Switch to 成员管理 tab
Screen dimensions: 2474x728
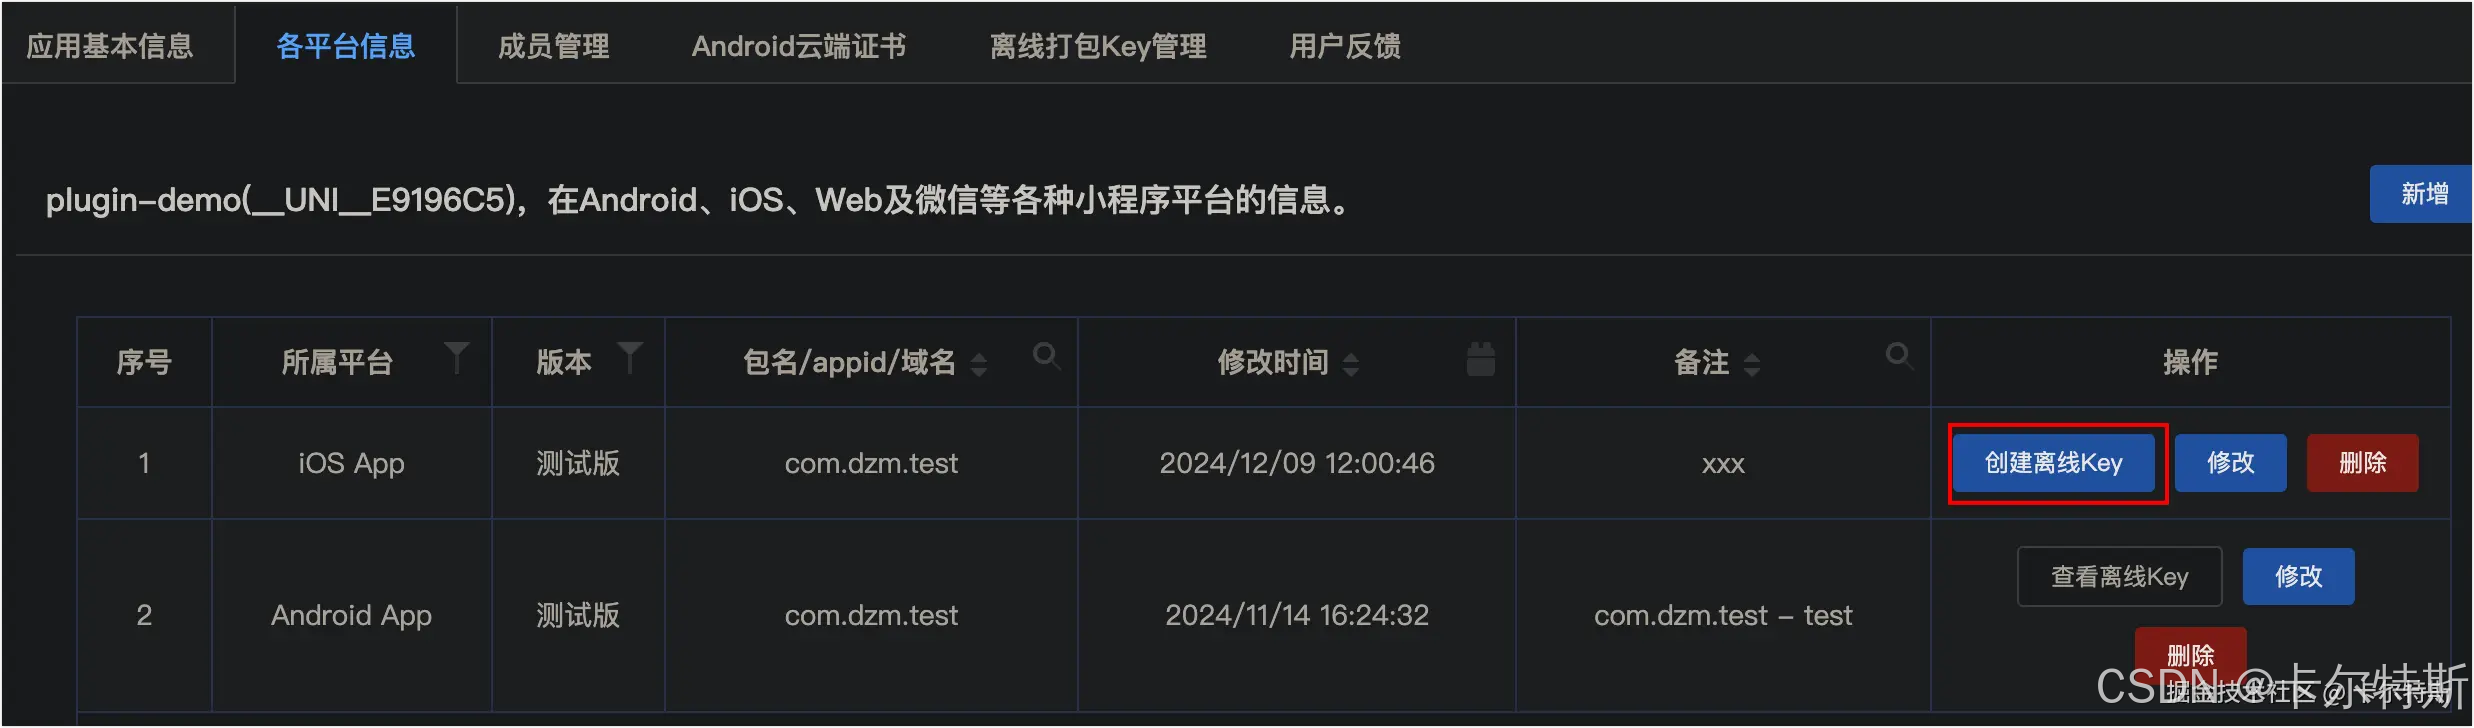point(553,46)
